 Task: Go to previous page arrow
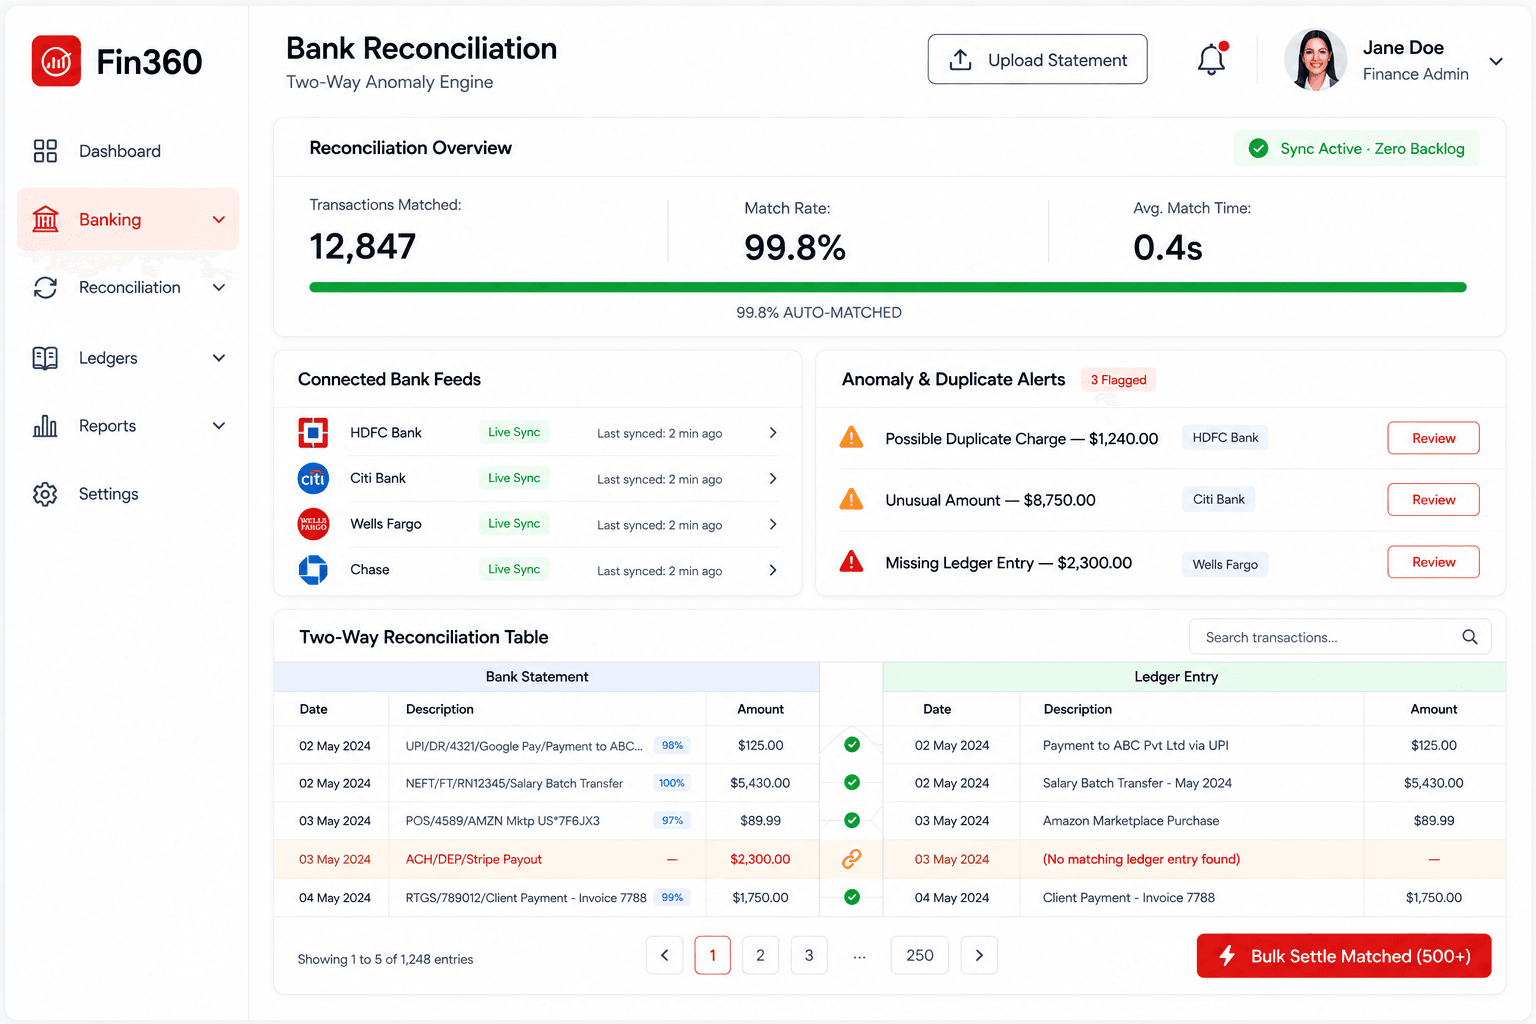pyautogui.click(x=665, y=955)
